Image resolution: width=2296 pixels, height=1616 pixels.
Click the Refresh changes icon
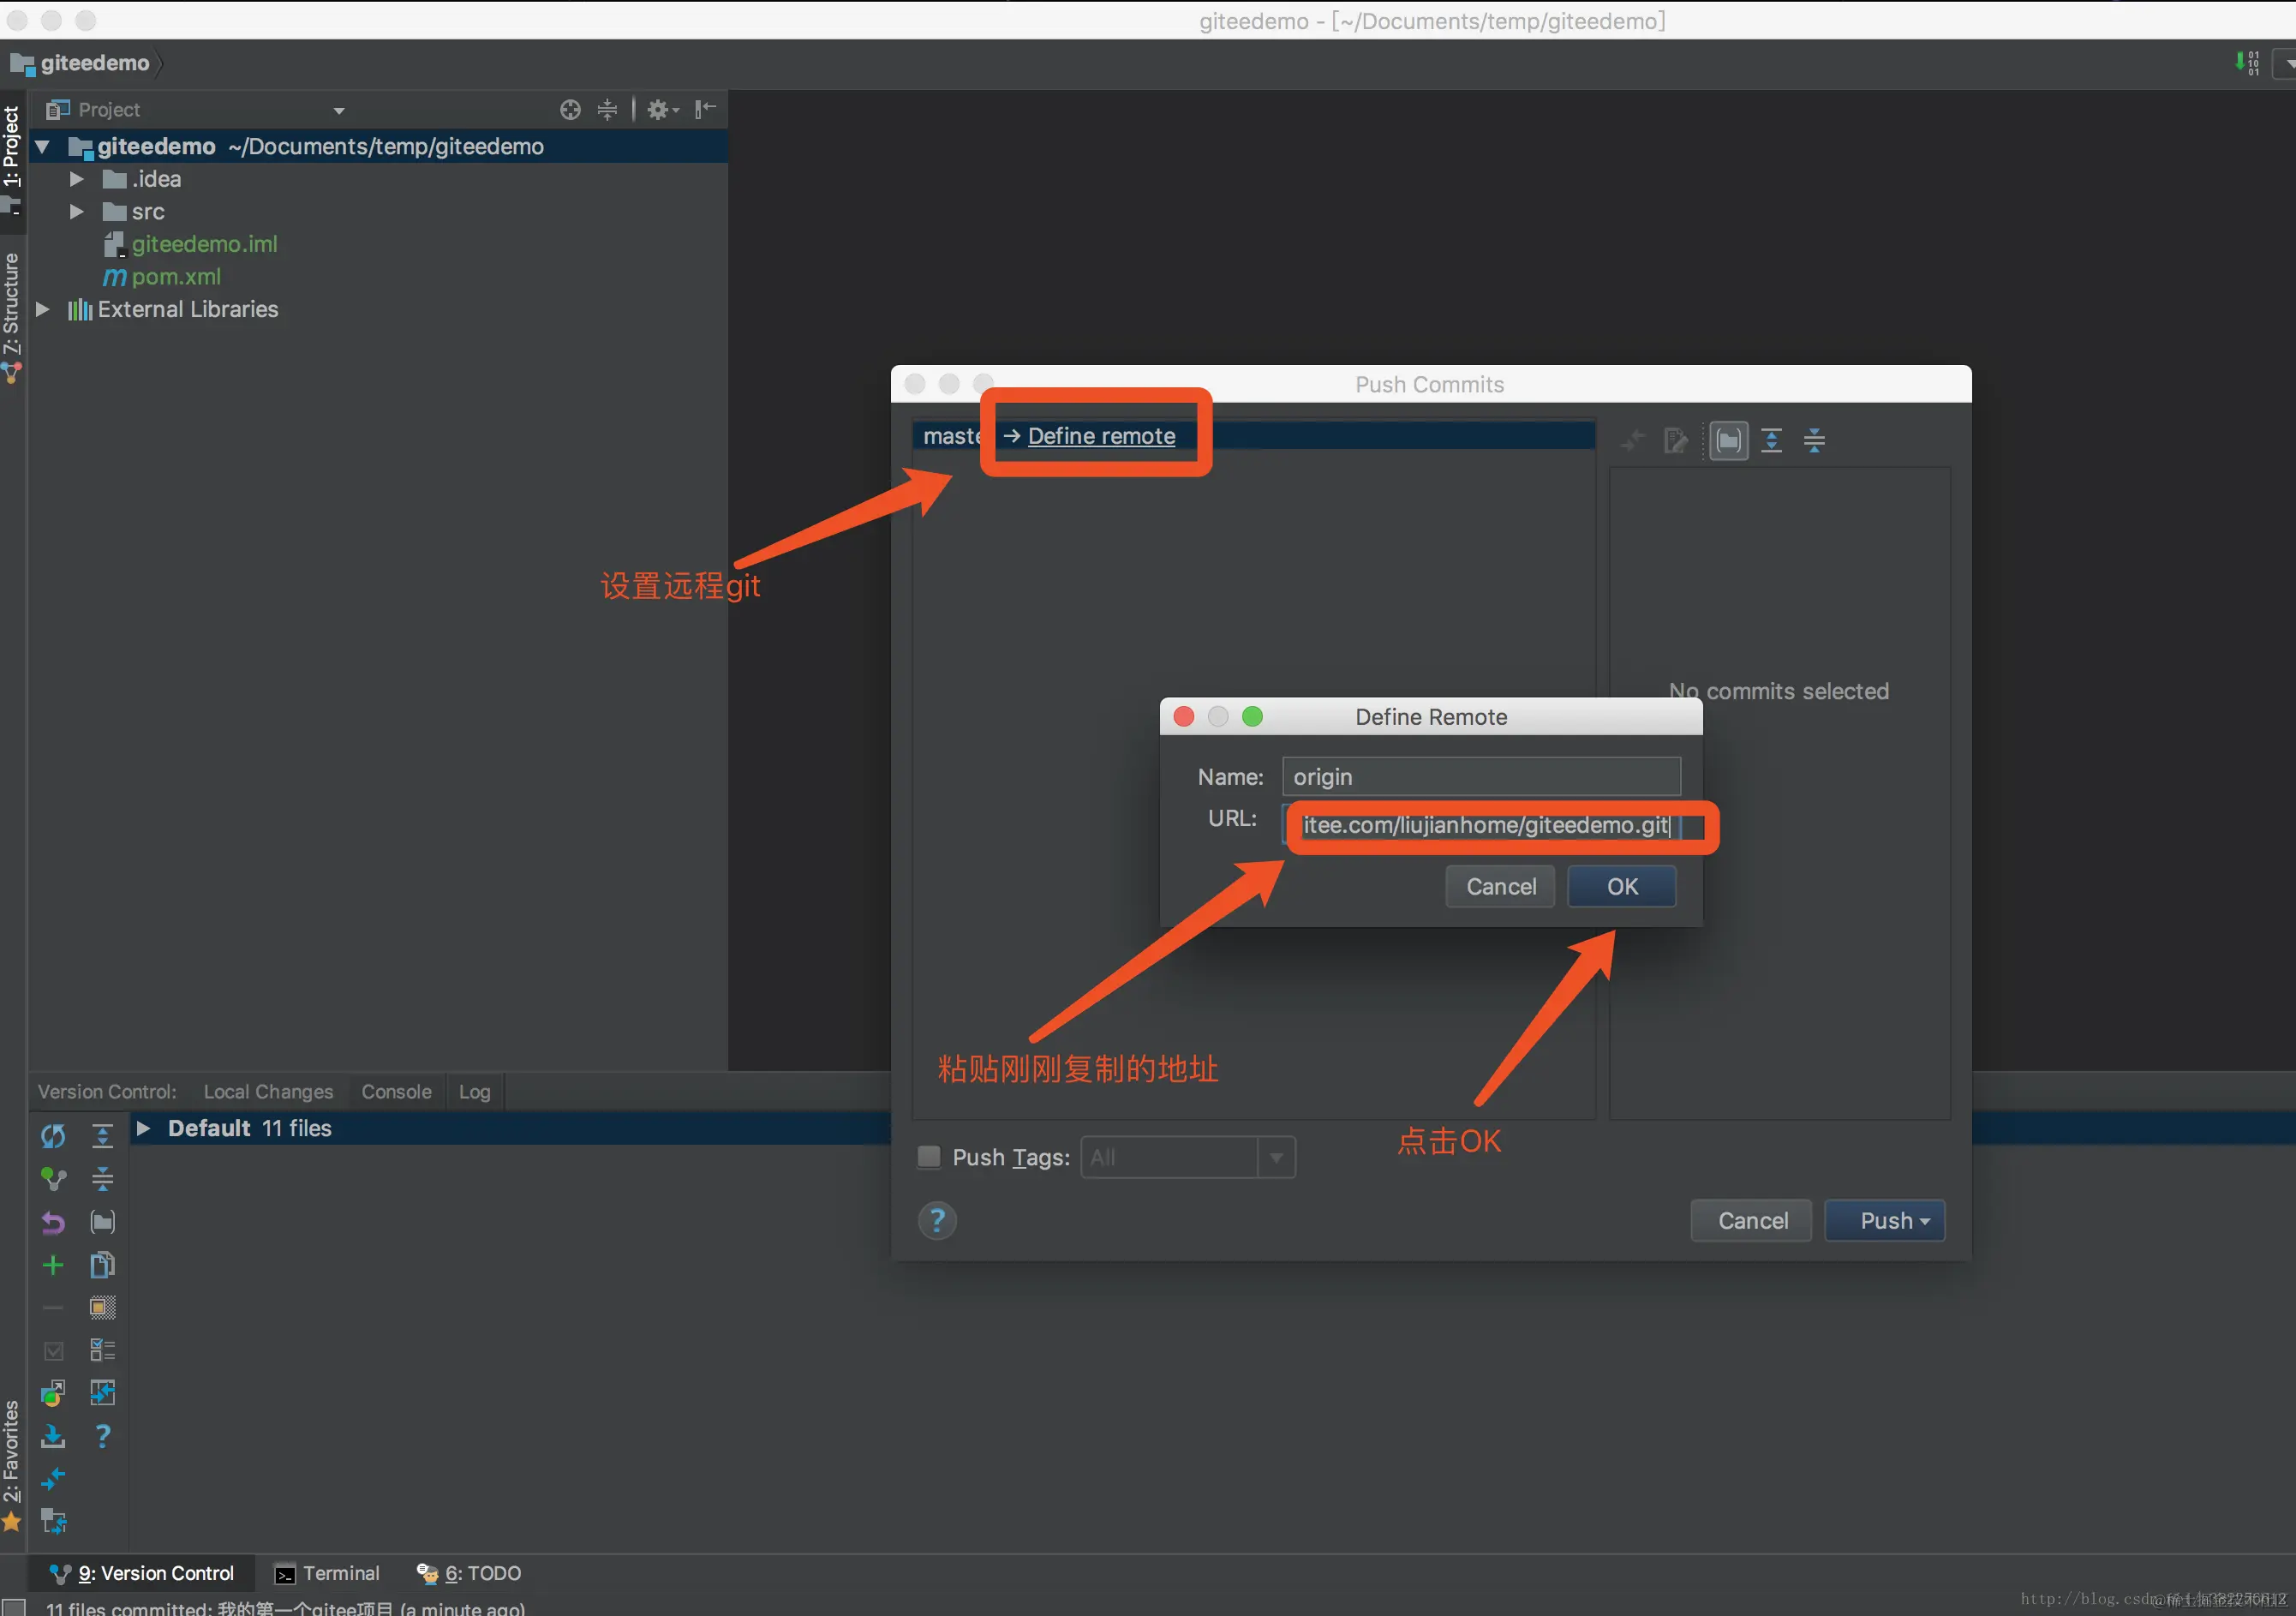click(53, 1136)
